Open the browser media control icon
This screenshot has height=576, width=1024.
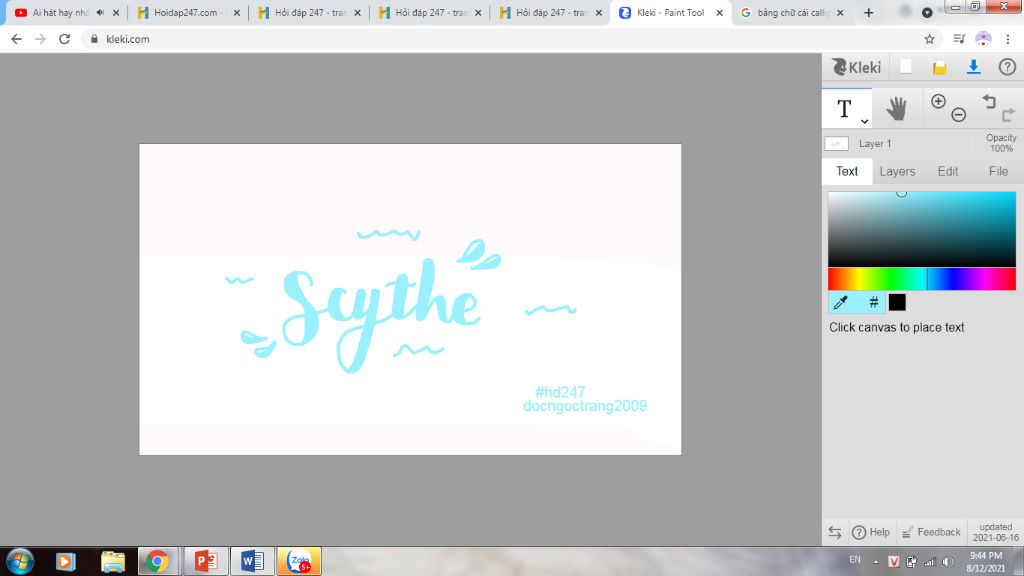click(959, 39)
